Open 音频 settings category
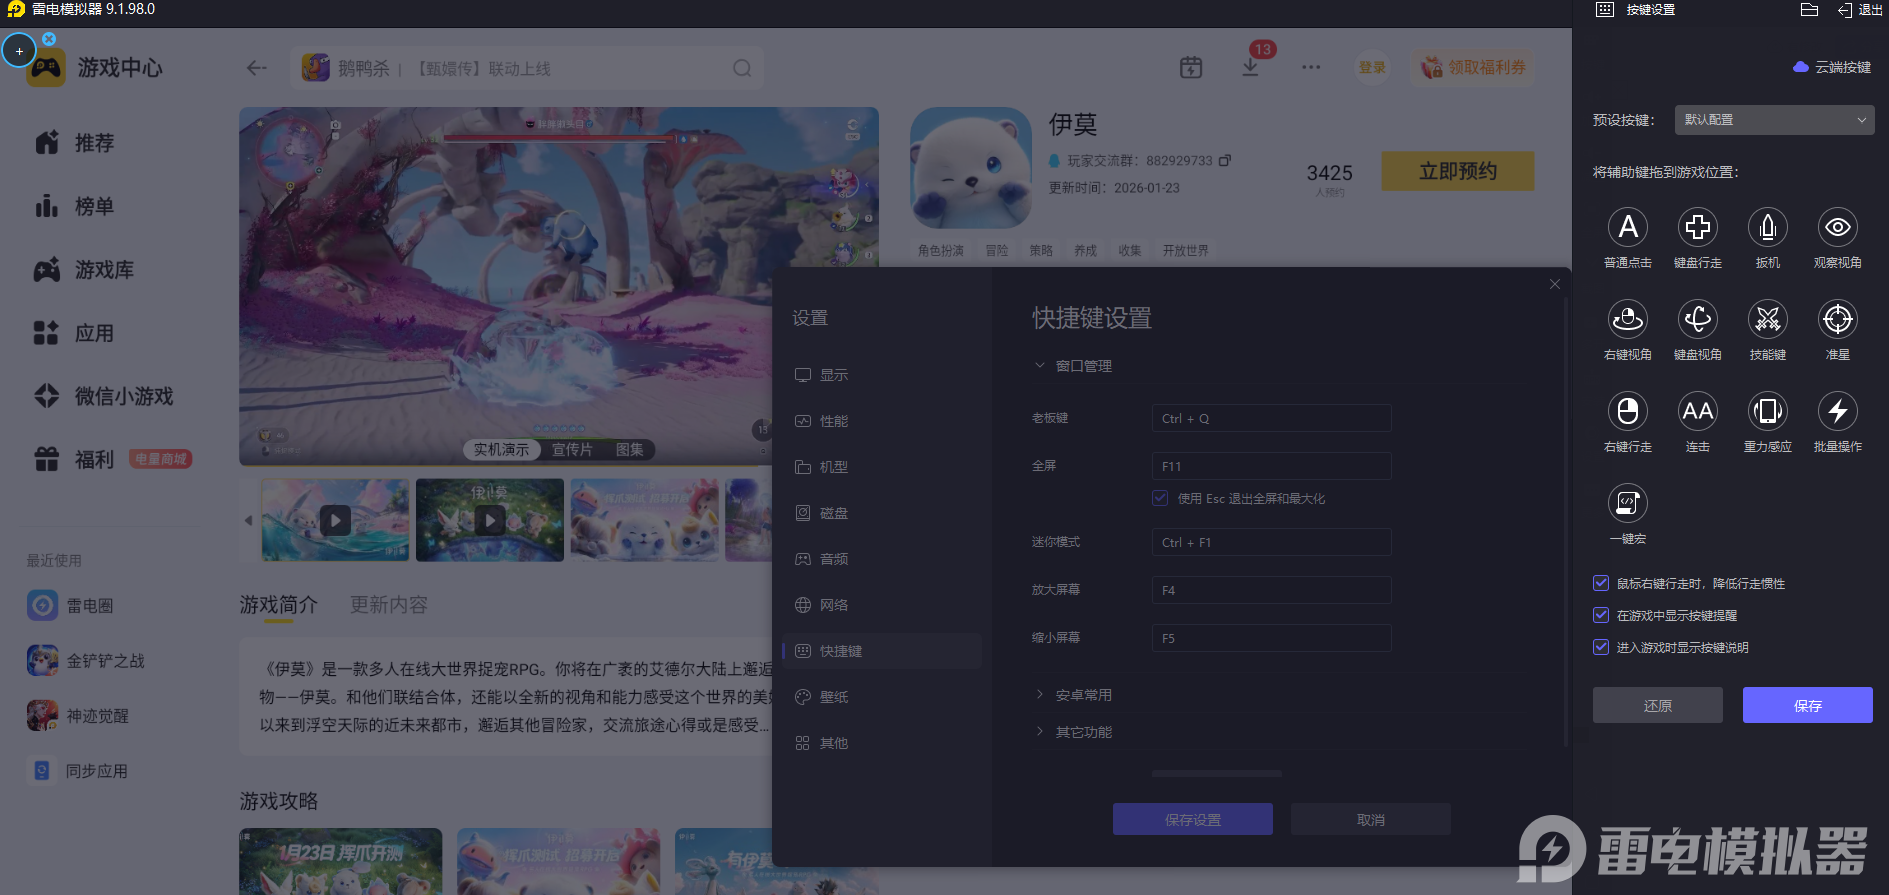 882,559
